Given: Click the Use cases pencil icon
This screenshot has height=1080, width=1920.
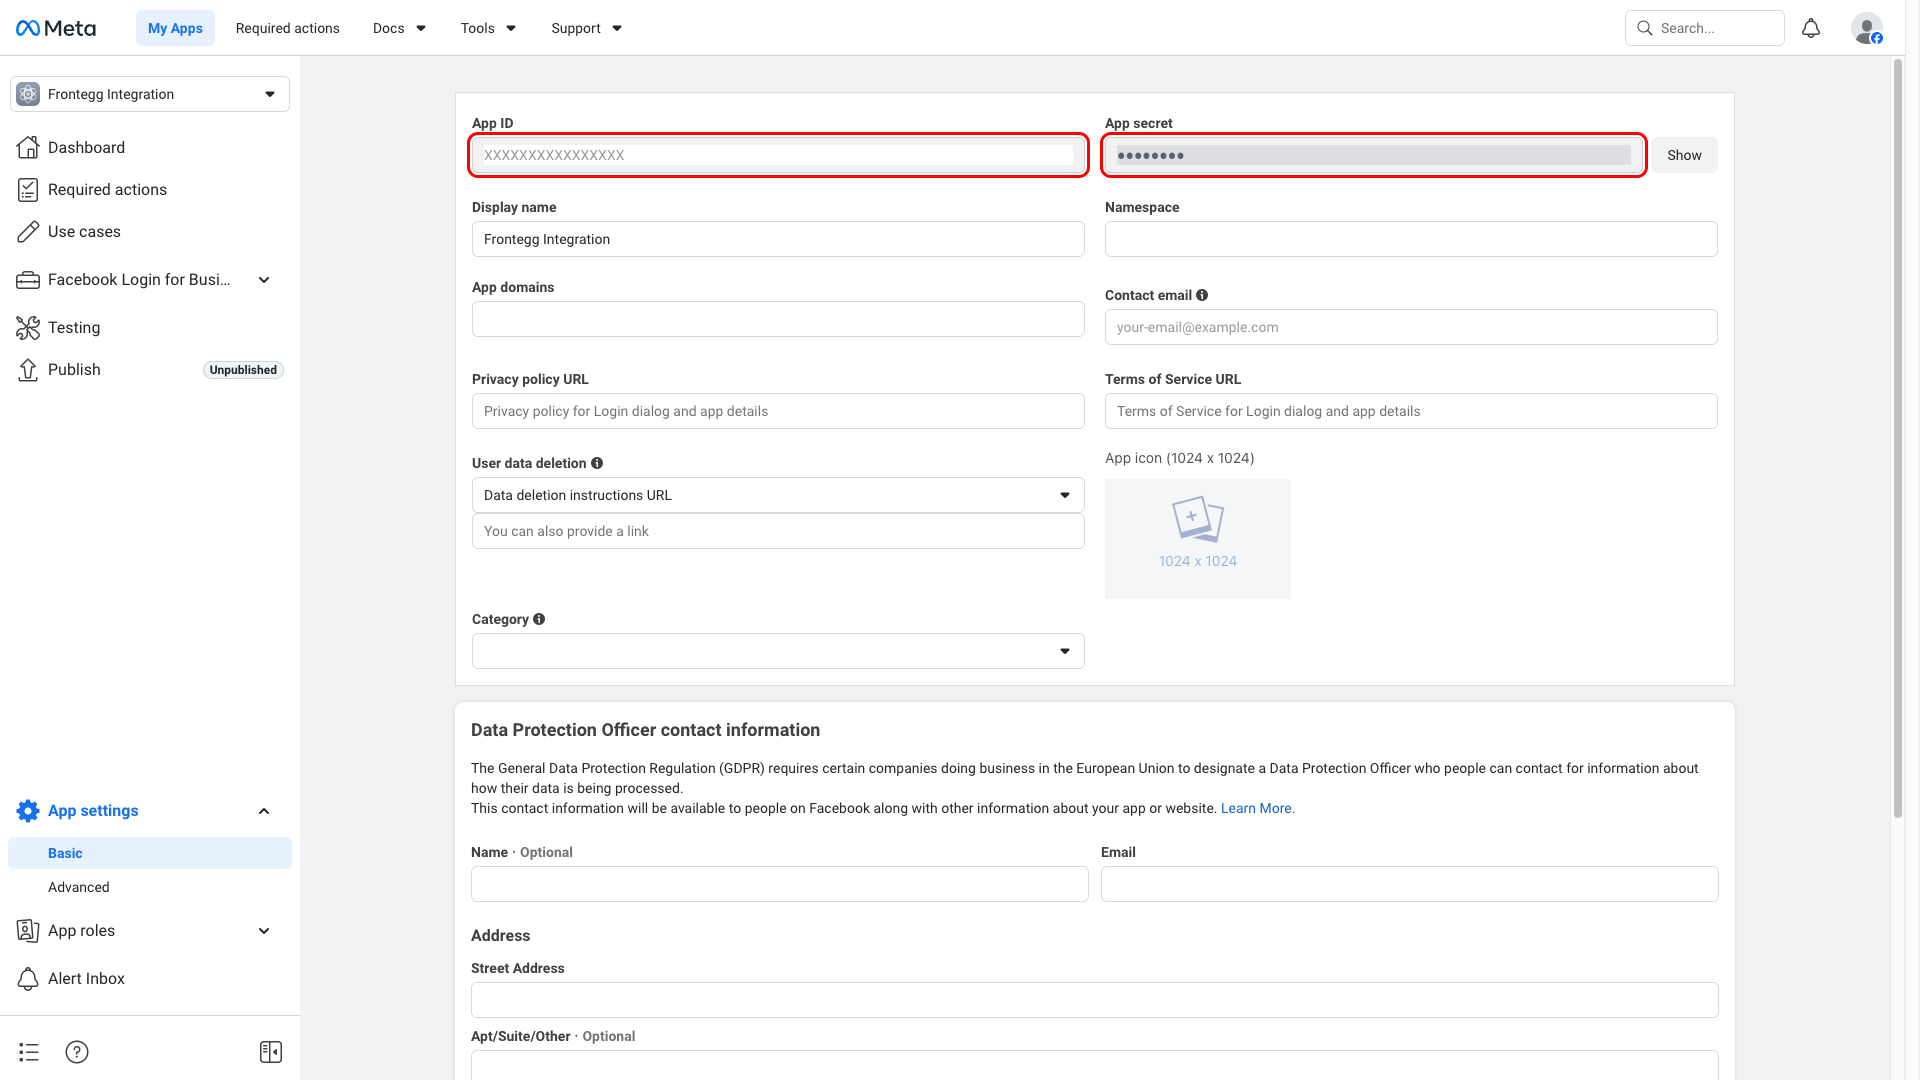Looking at the screenshot, I should pyautogui.click(x=28, y=231).
